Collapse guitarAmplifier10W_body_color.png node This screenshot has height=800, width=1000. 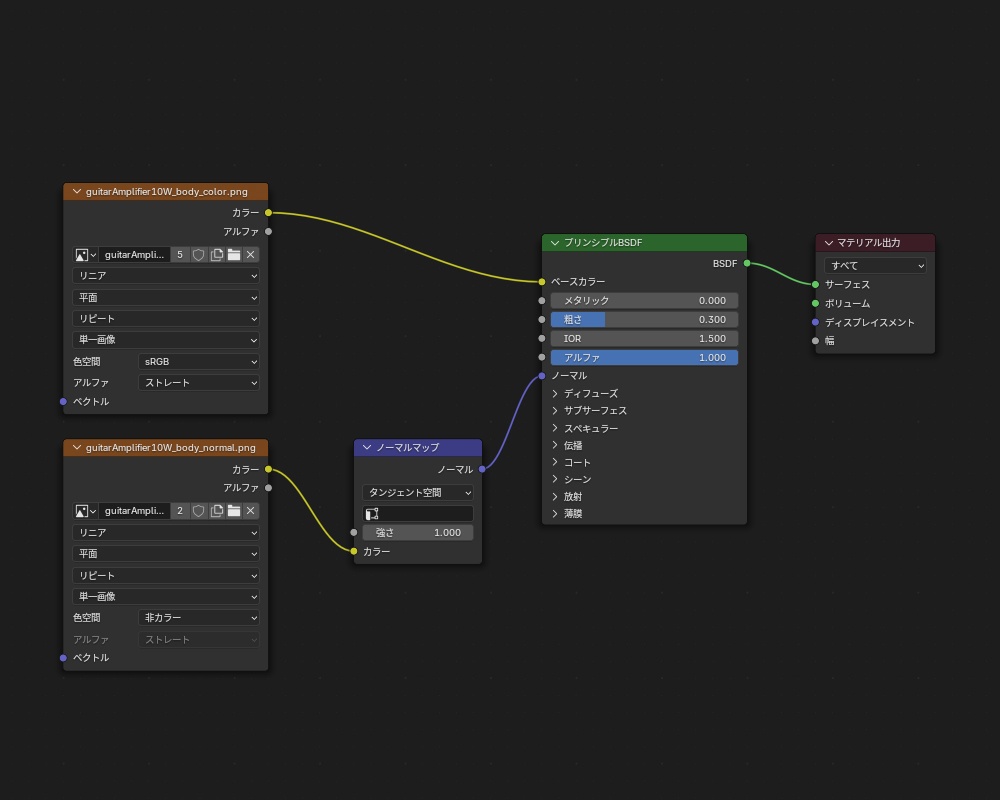(x=77, y=191)
